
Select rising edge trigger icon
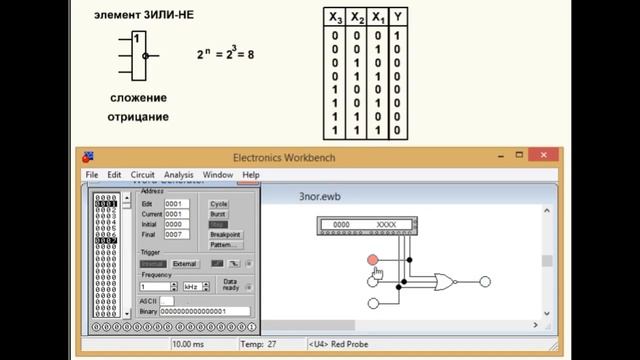coord(217,264)
